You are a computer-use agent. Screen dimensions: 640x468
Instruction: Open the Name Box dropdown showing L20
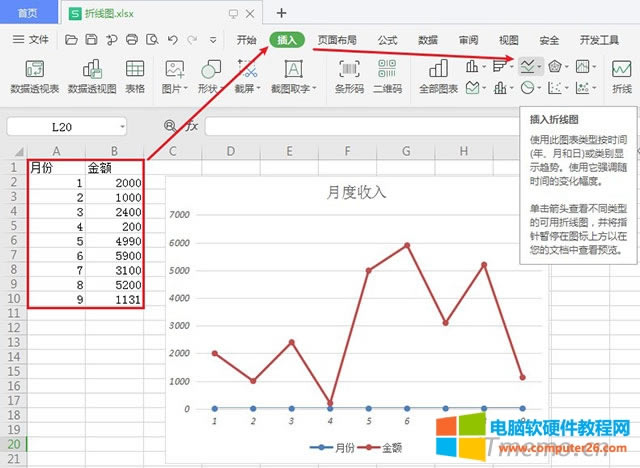pyautogui.click(x=121, y=127)
